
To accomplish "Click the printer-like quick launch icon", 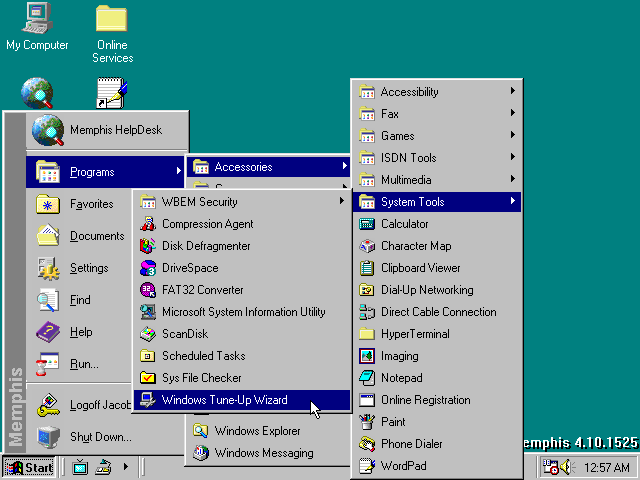I will pos(103,467).
